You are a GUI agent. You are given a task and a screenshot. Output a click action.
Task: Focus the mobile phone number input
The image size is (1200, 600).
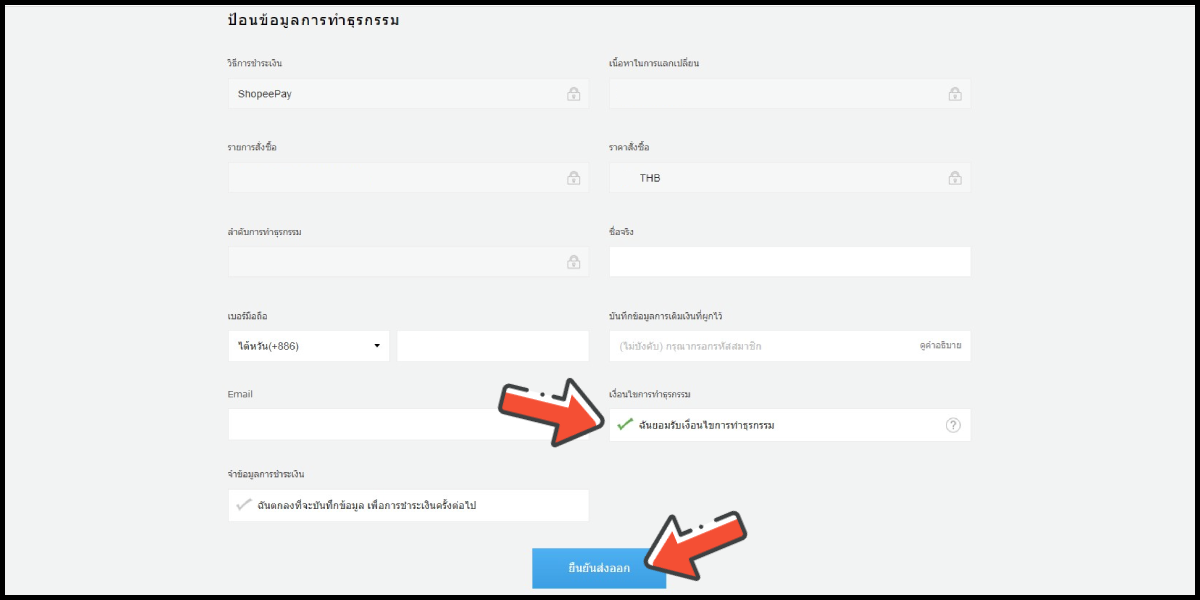tap(493, 346)
